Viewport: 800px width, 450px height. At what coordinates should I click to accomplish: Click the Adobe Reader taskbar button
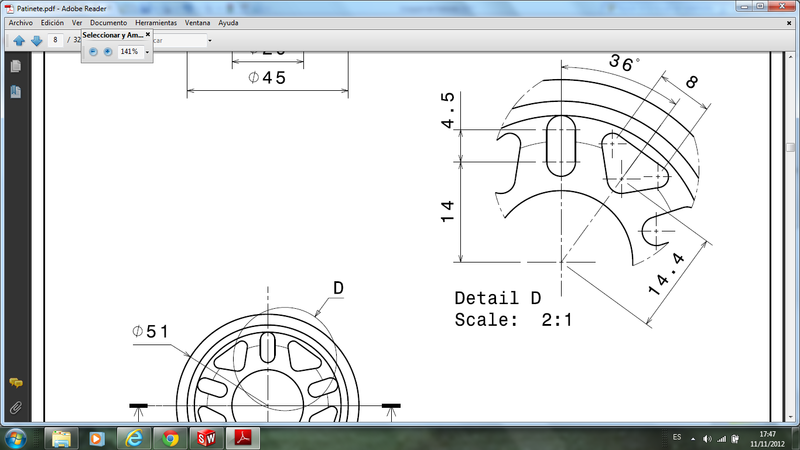point(243,439)
